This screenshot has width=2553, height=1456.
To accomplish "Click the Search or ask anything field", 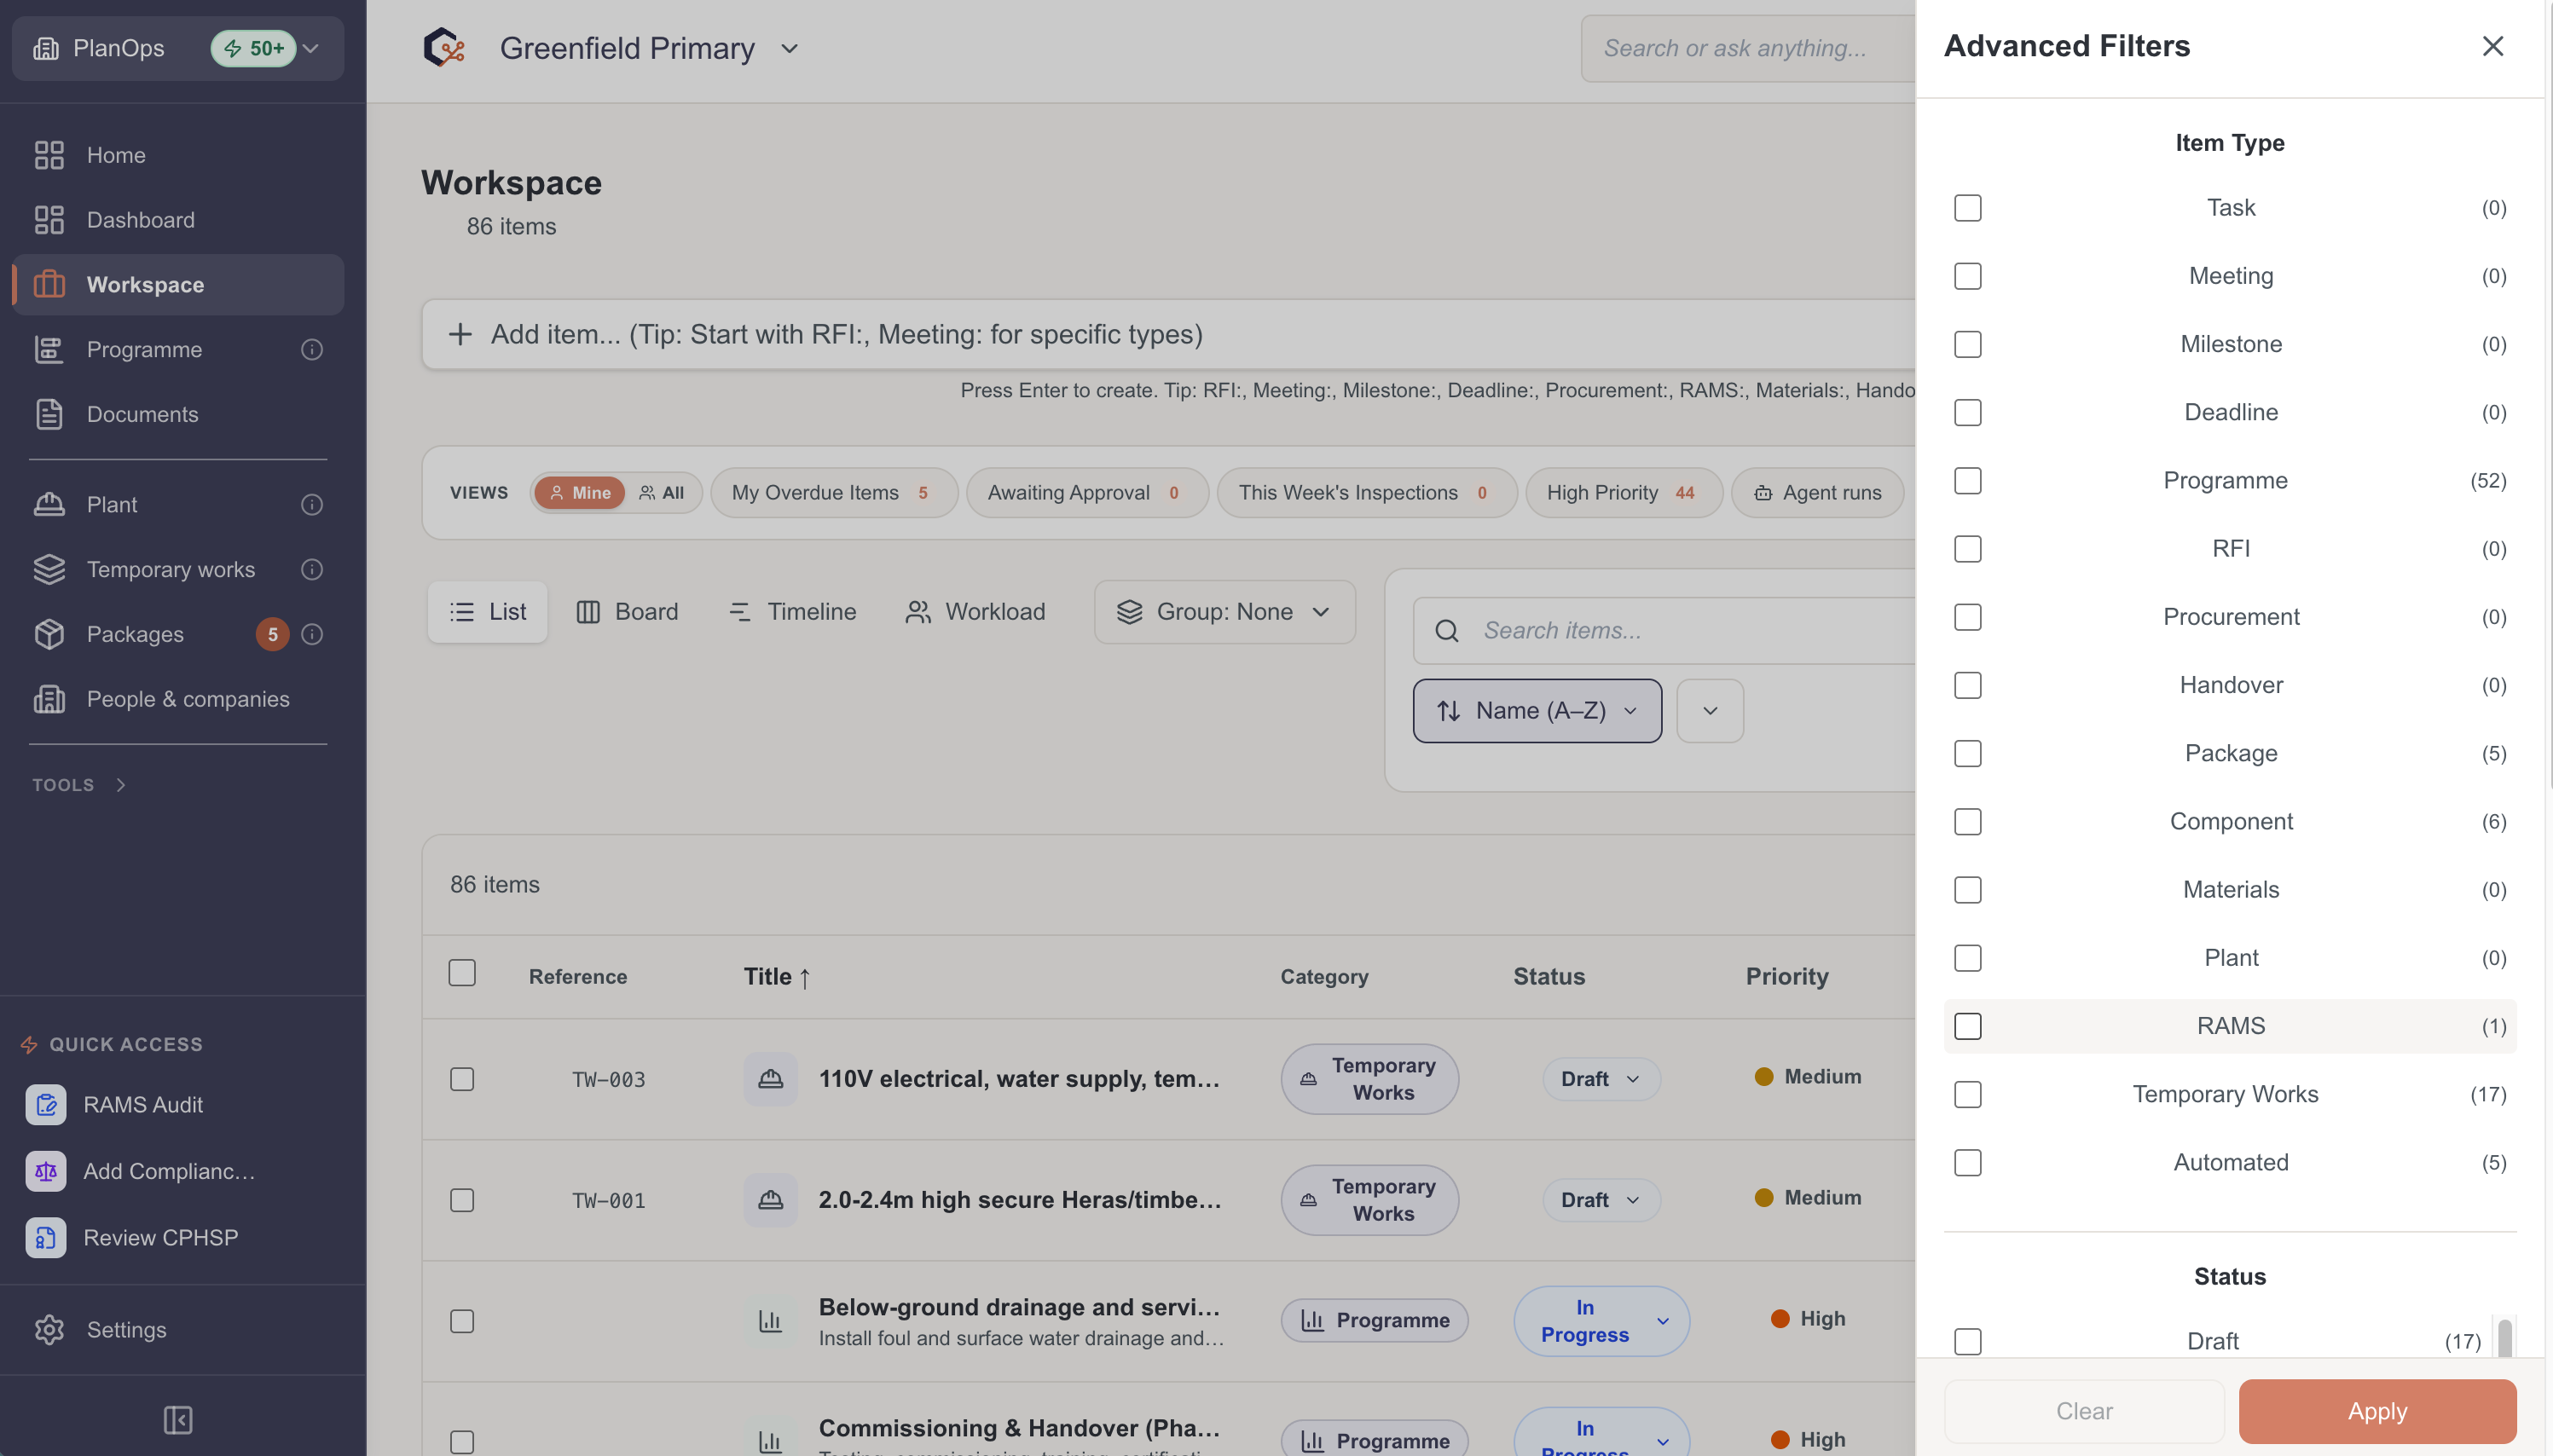I will coord(1748,48).
